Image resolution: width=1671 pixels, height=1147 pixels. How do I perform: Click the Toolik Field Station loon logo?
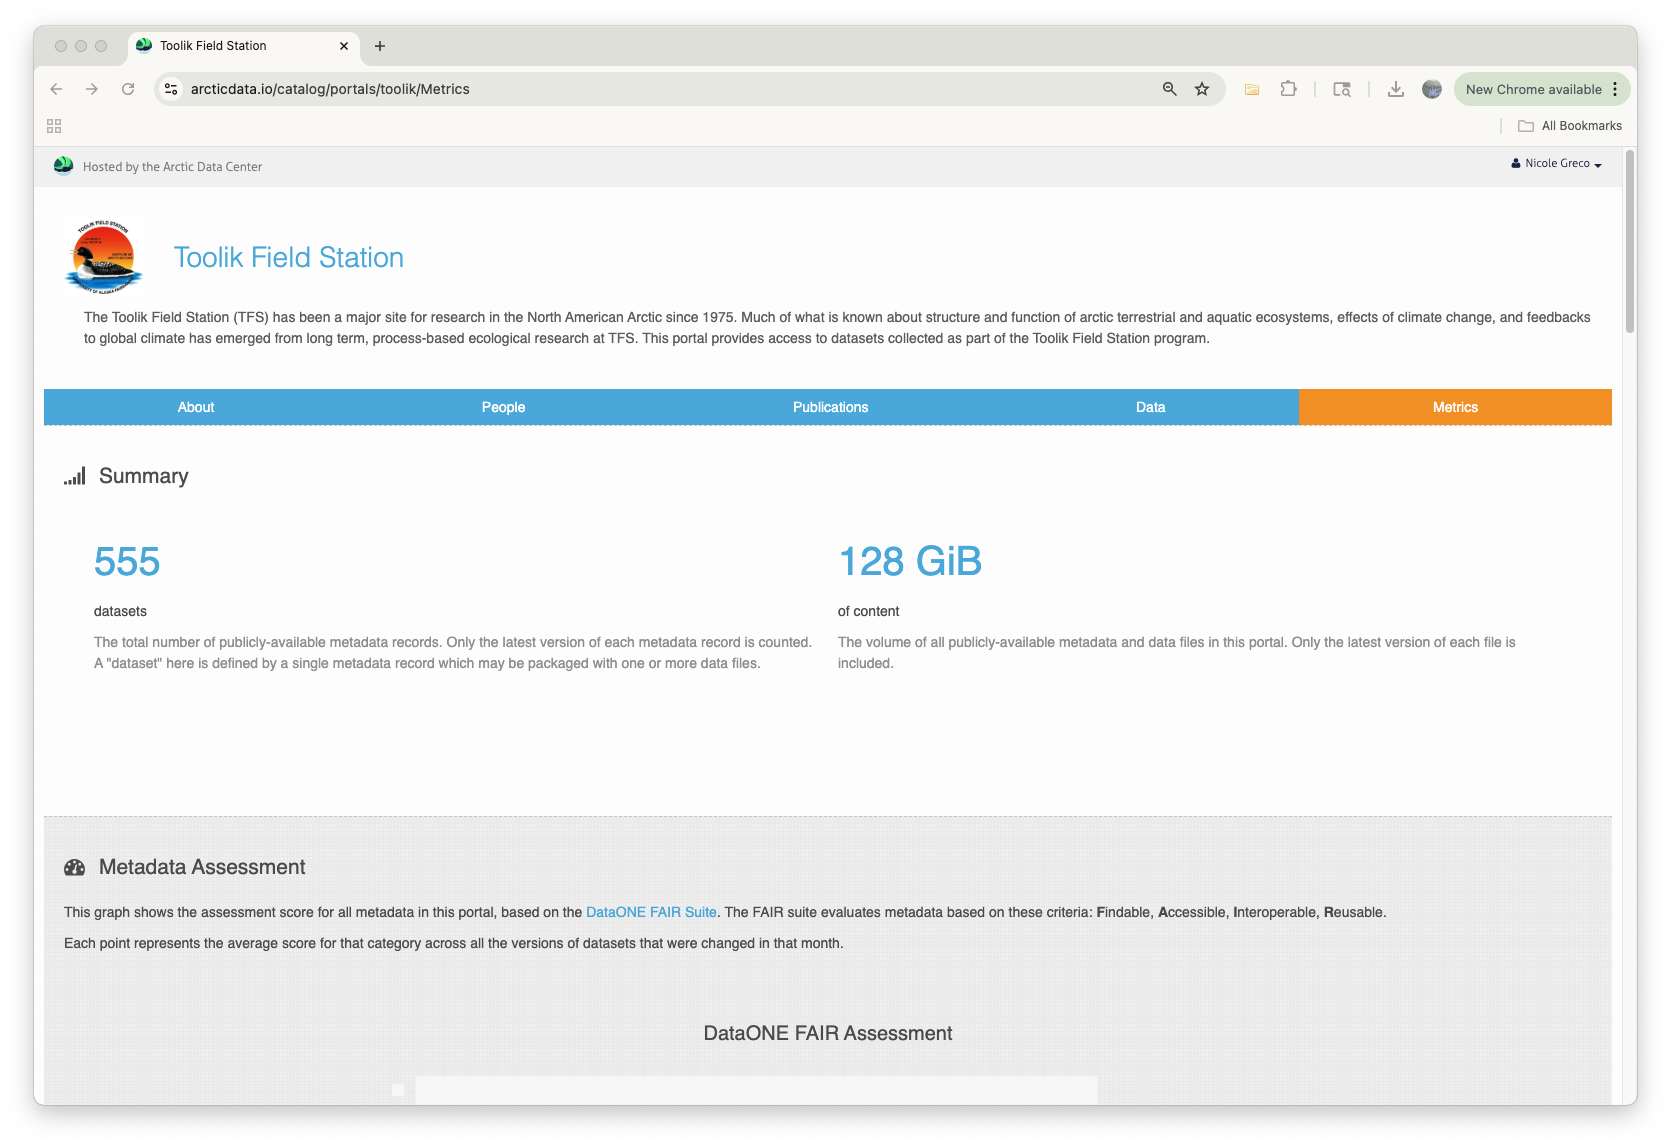click(103, 256)
